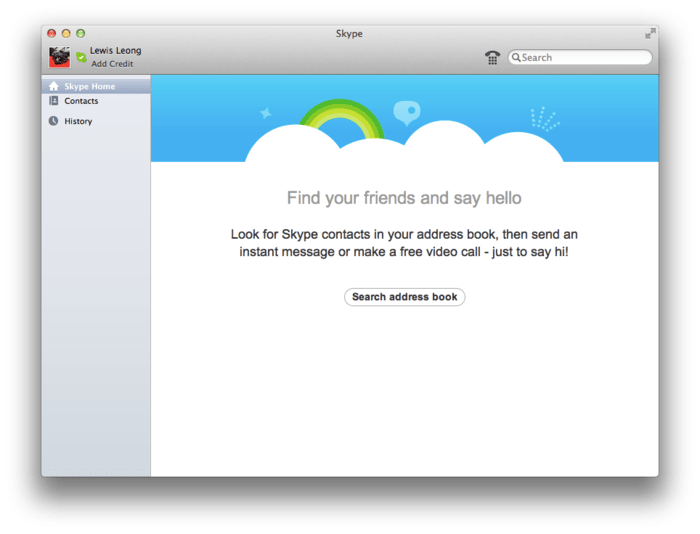Click the magnifier icon in Search field

(x=516, y=57)
